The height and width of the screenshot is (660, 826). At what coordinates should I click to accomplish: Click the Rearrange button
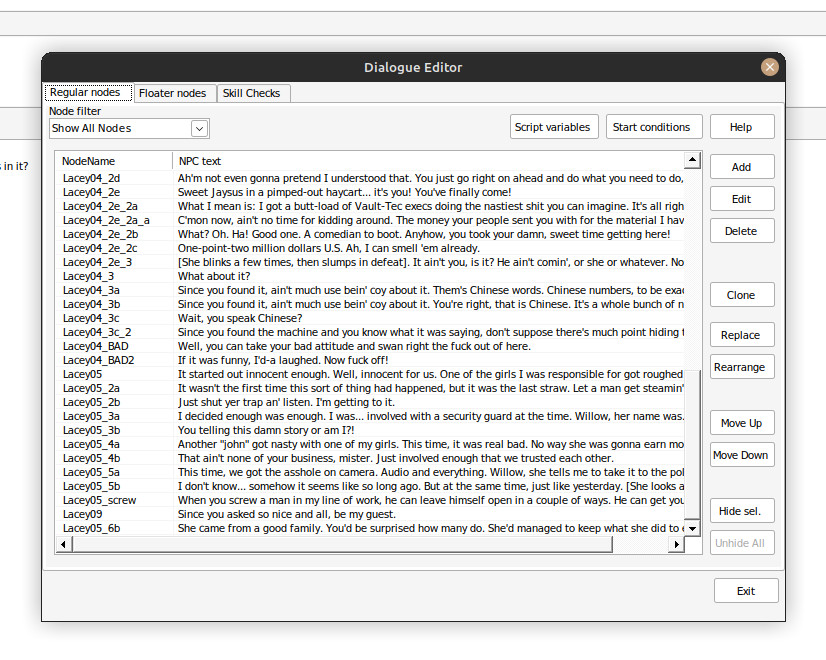(x=742, y=367)
